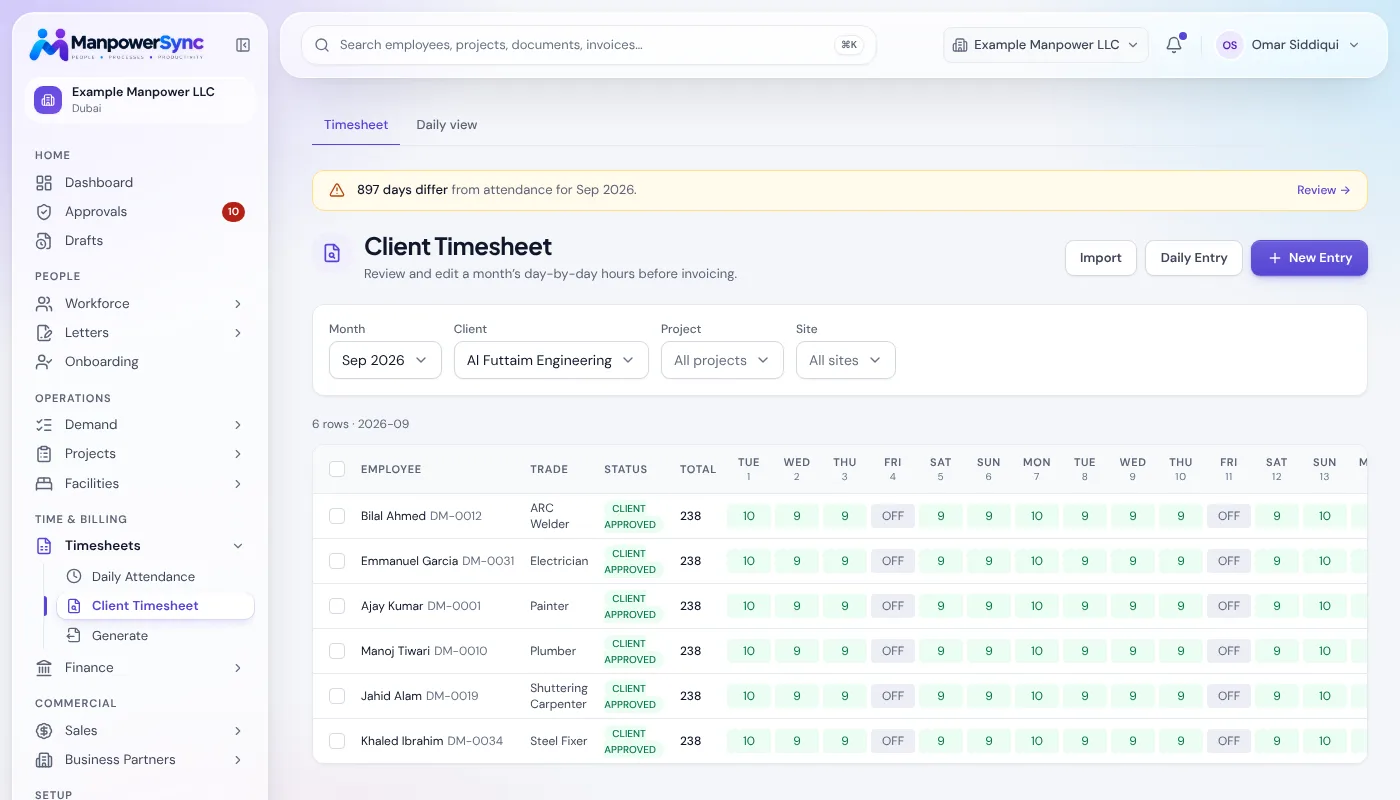Screen dimensions: 1400x800
Task: Click the ManpowerSync logo
Action: (117, 45)
